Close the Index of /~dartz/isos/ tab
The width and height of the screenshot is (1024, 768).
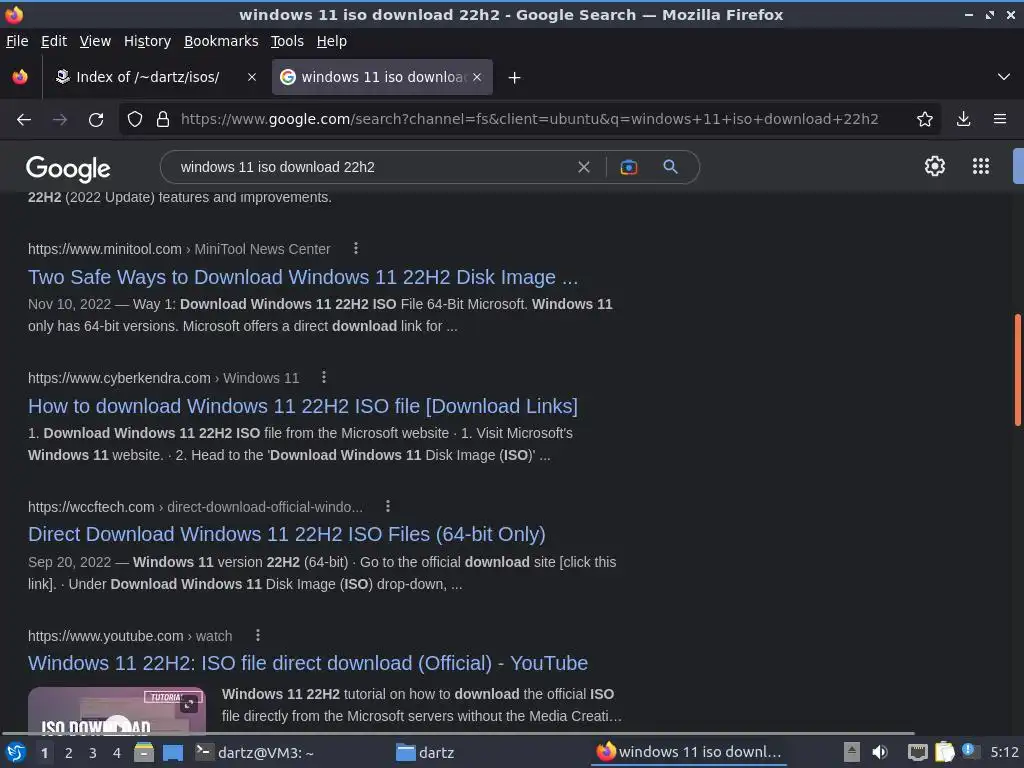click(252, 77)
